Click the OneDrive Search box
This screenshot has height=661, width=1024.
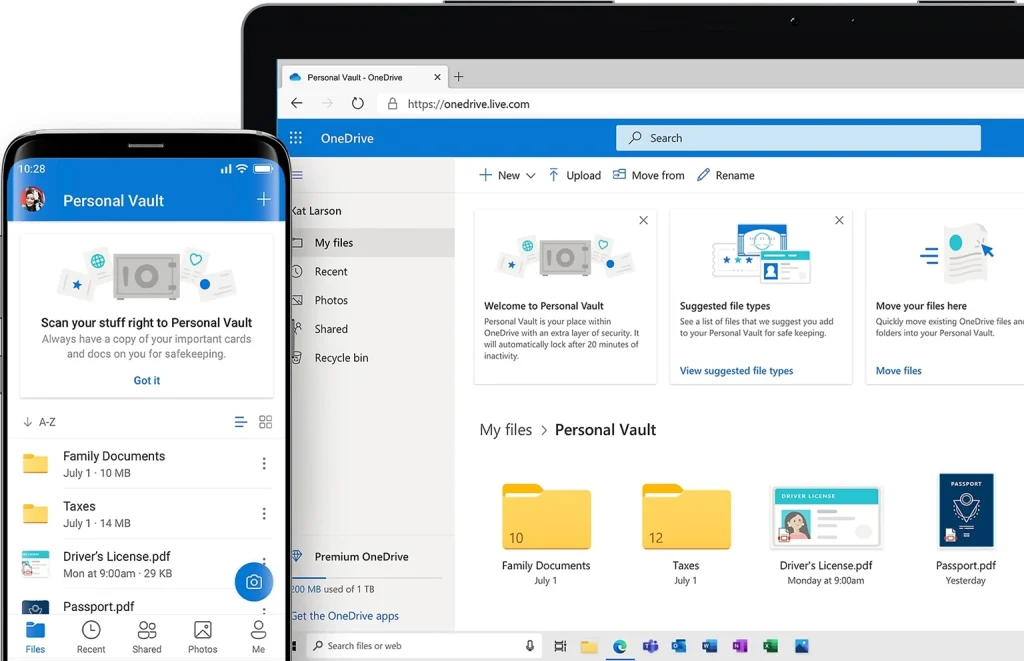[x=798, y=138]
